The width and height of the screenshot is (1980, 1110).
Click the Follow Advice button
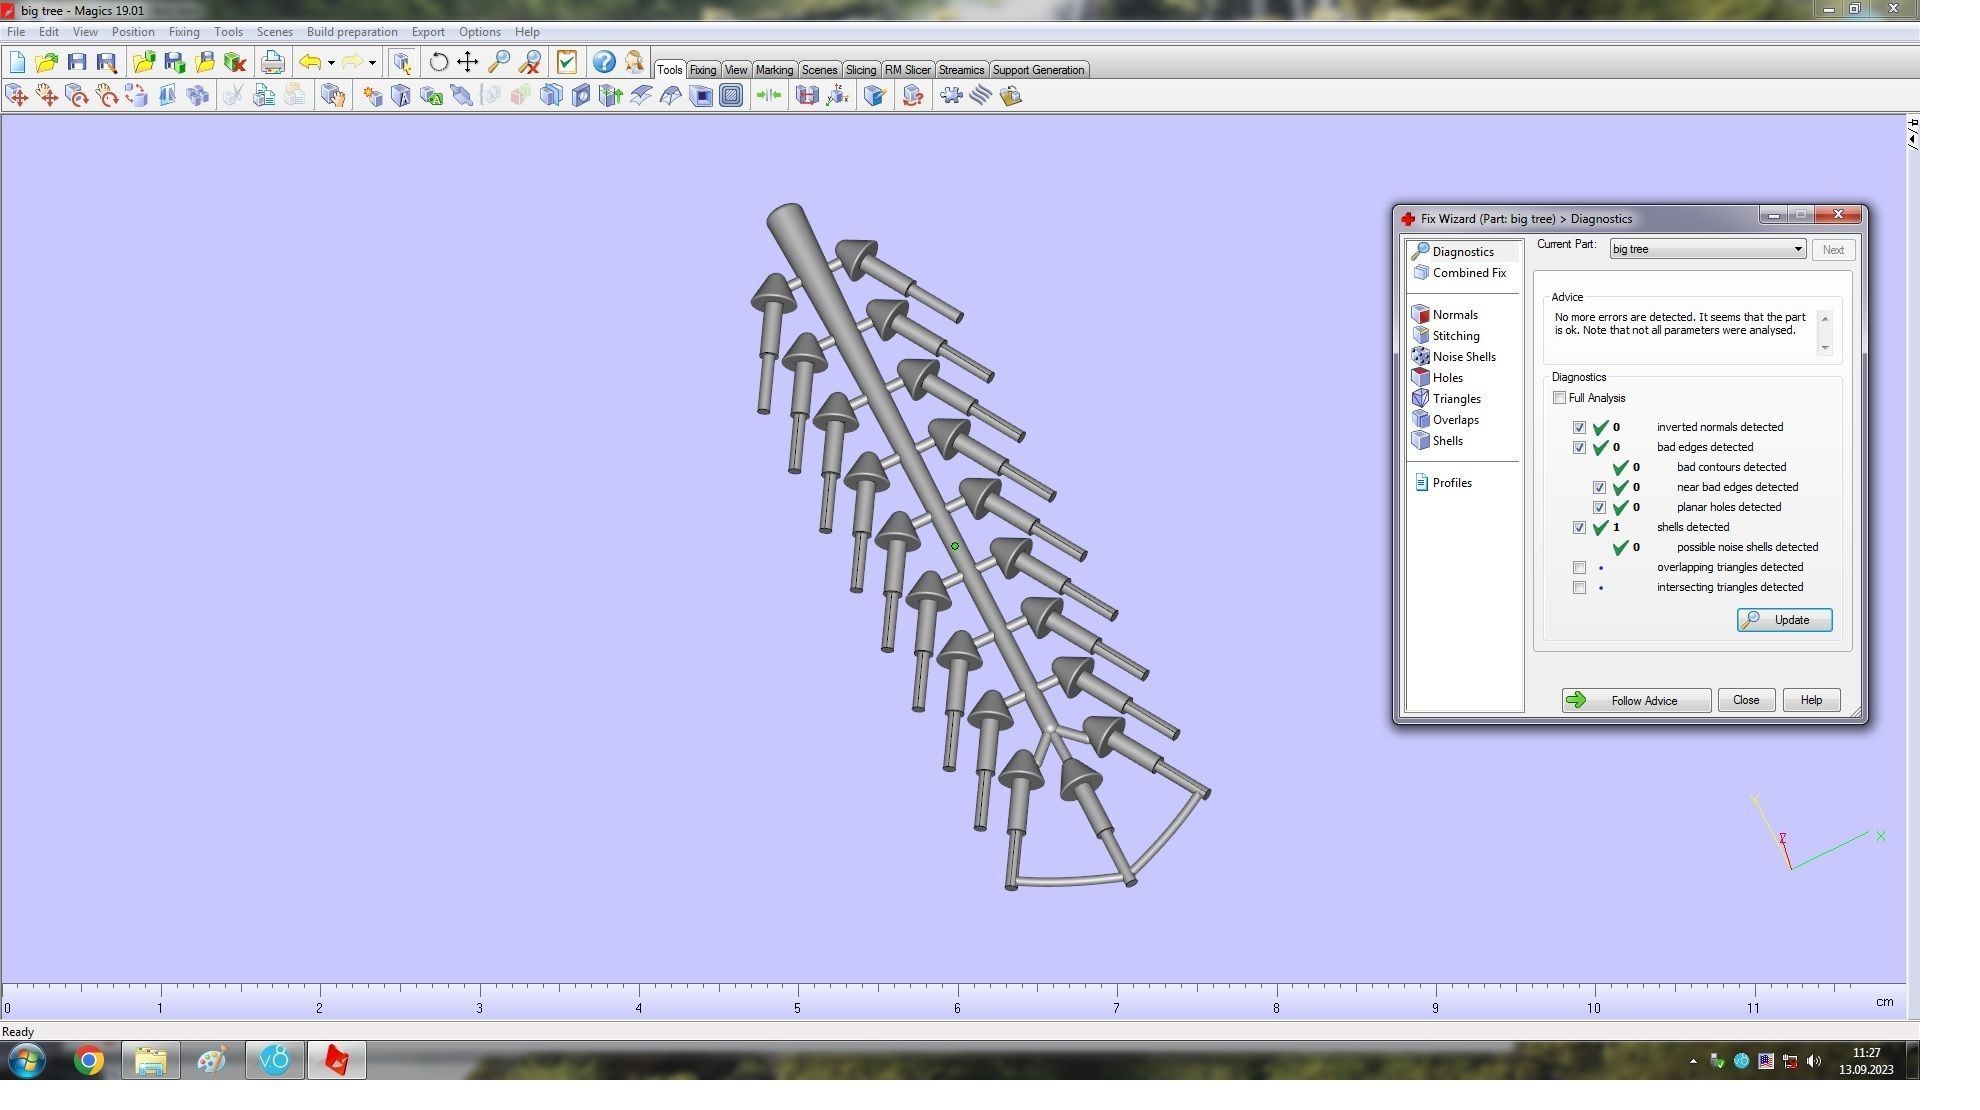coord(1635,700)
